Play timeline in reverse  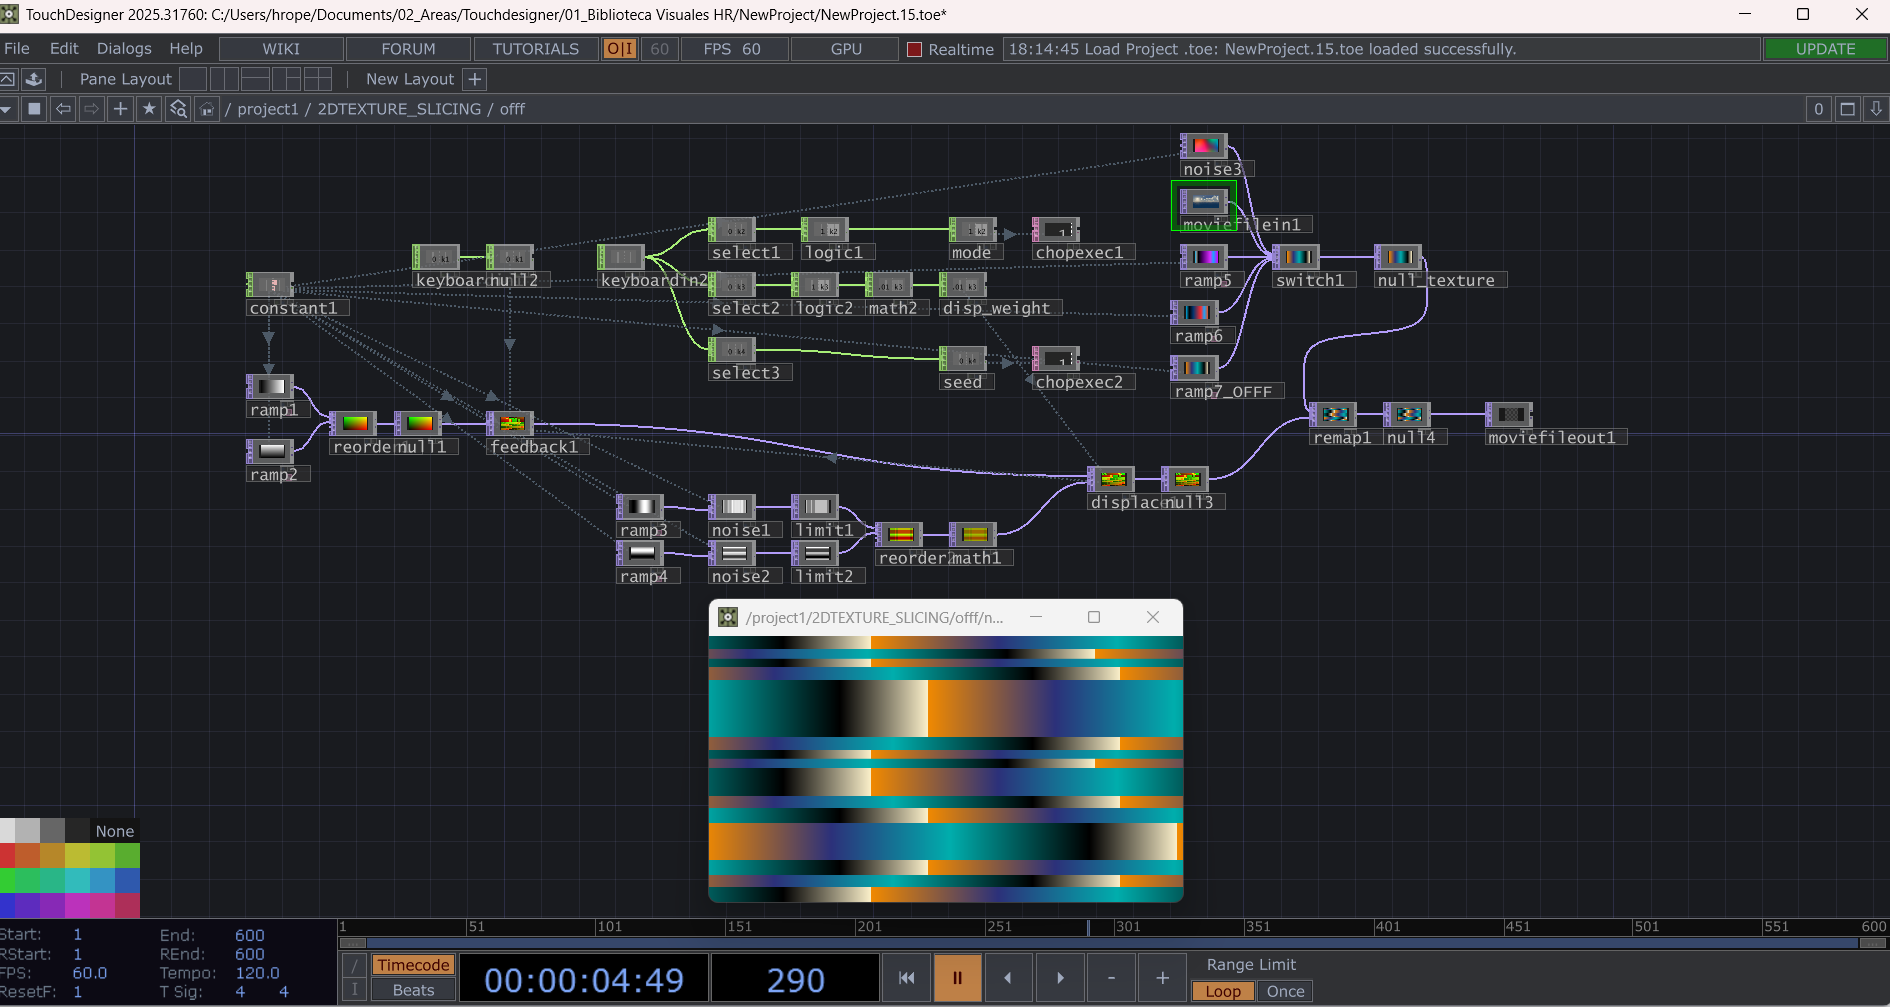[1008, 978]
